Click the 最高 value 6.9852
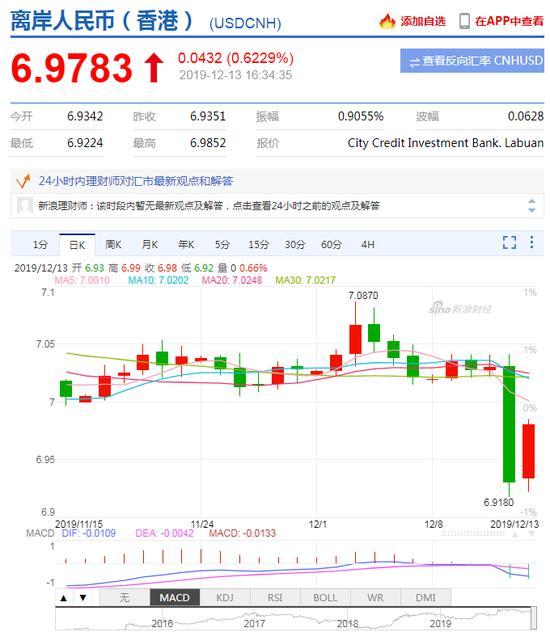550x632 pixels. click(208, 143)
